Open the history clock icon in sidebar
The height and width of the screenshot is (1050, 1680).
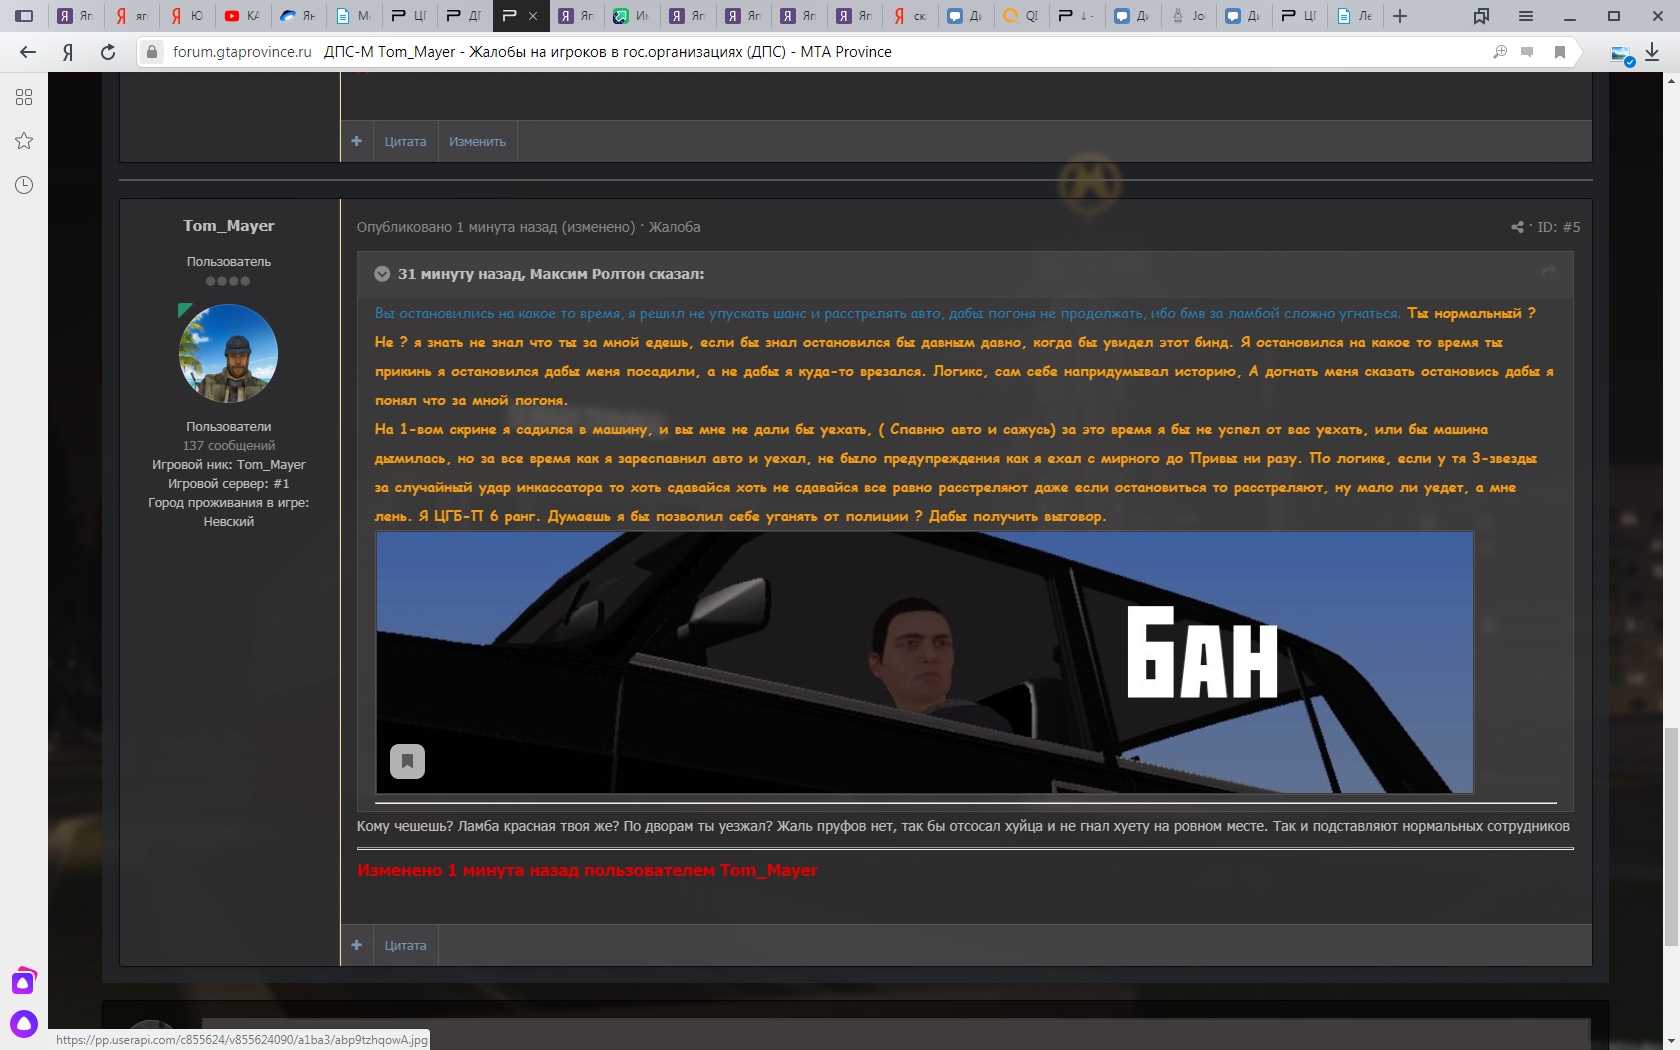tap(24, 185)
